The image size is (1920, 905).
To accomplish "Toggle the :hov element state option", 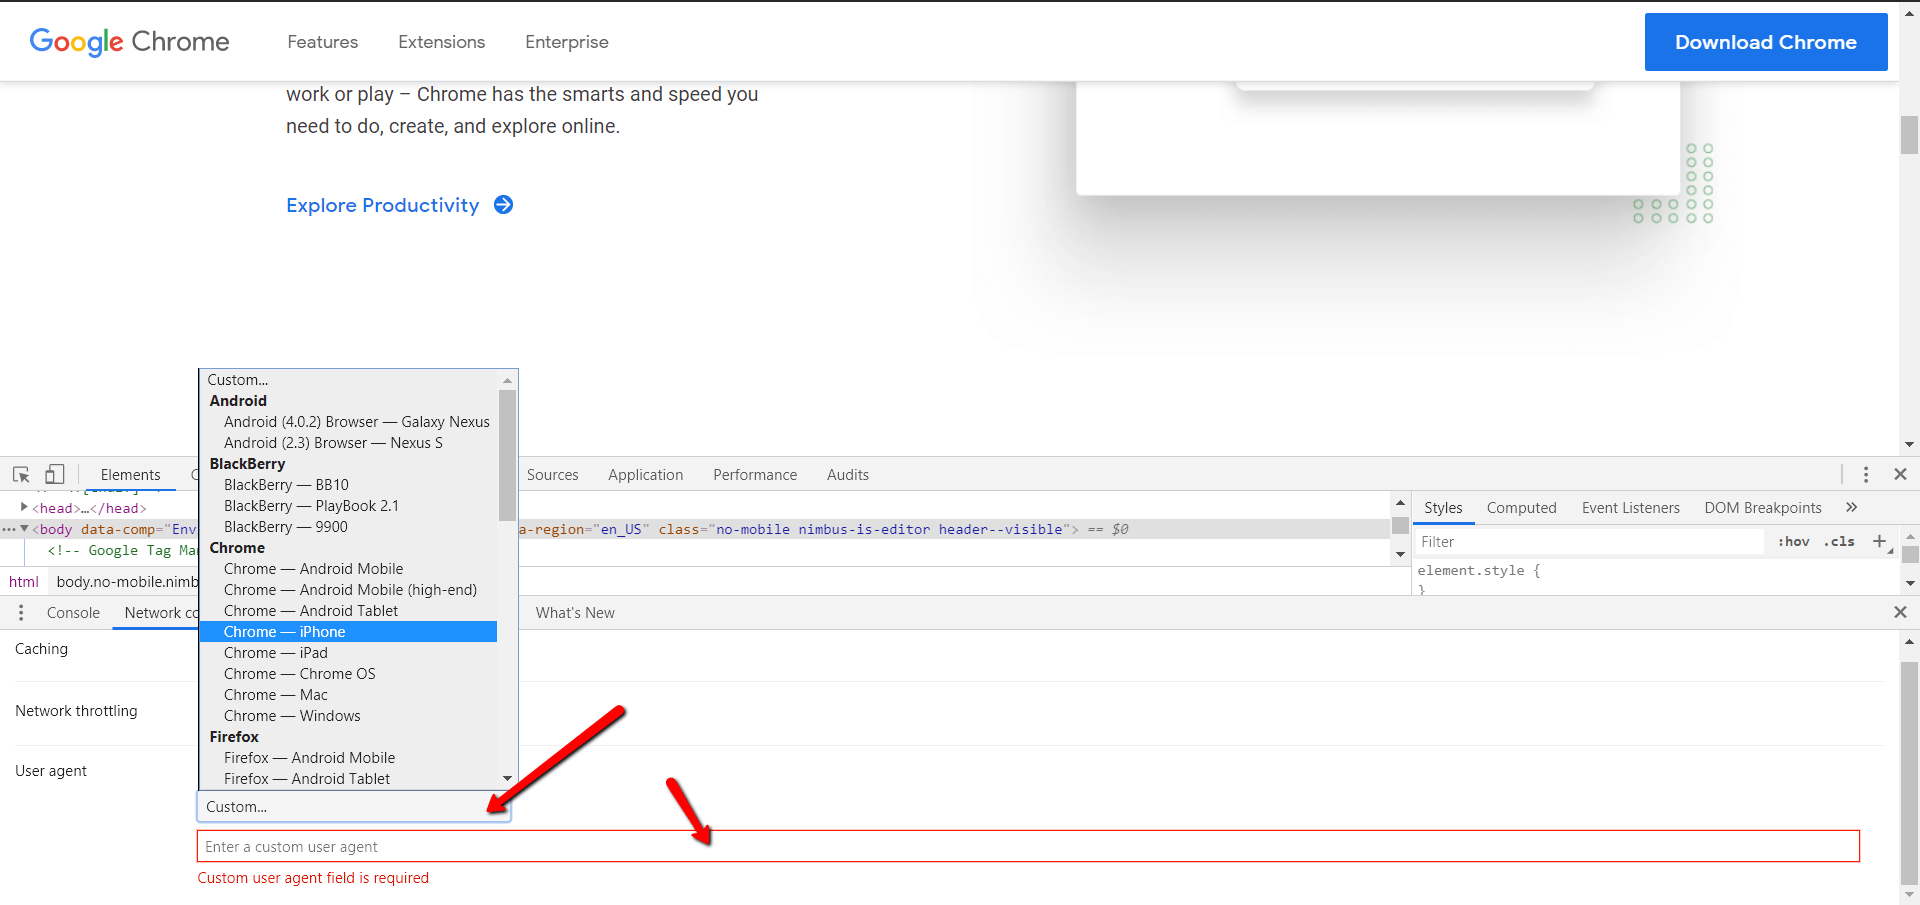I will tap(1793, 542).
